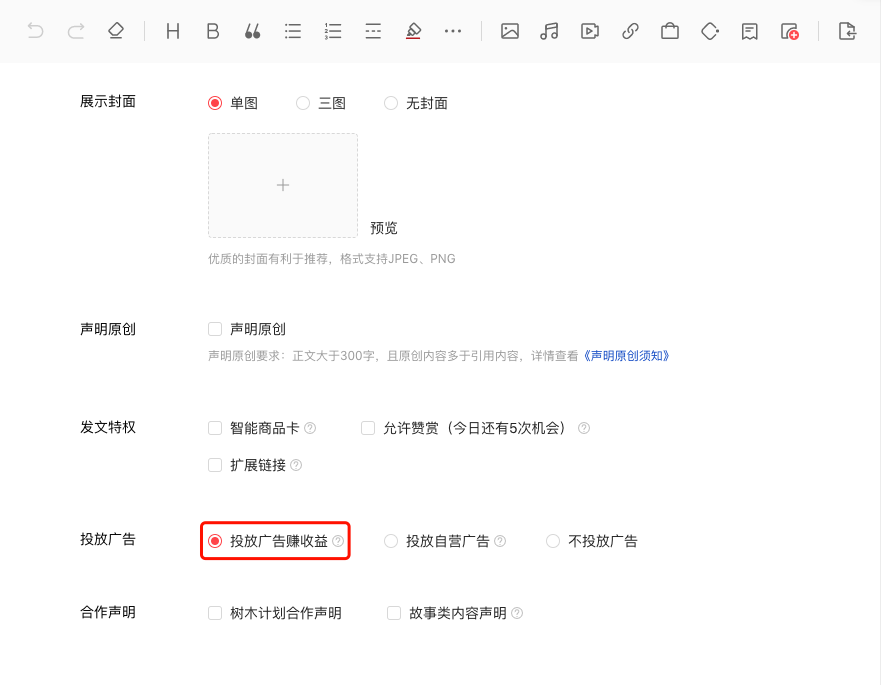The height and width of the screenshot is (685, 881).
Task: Enable 声明原创 checkbox
Action: tap(214, 329)
